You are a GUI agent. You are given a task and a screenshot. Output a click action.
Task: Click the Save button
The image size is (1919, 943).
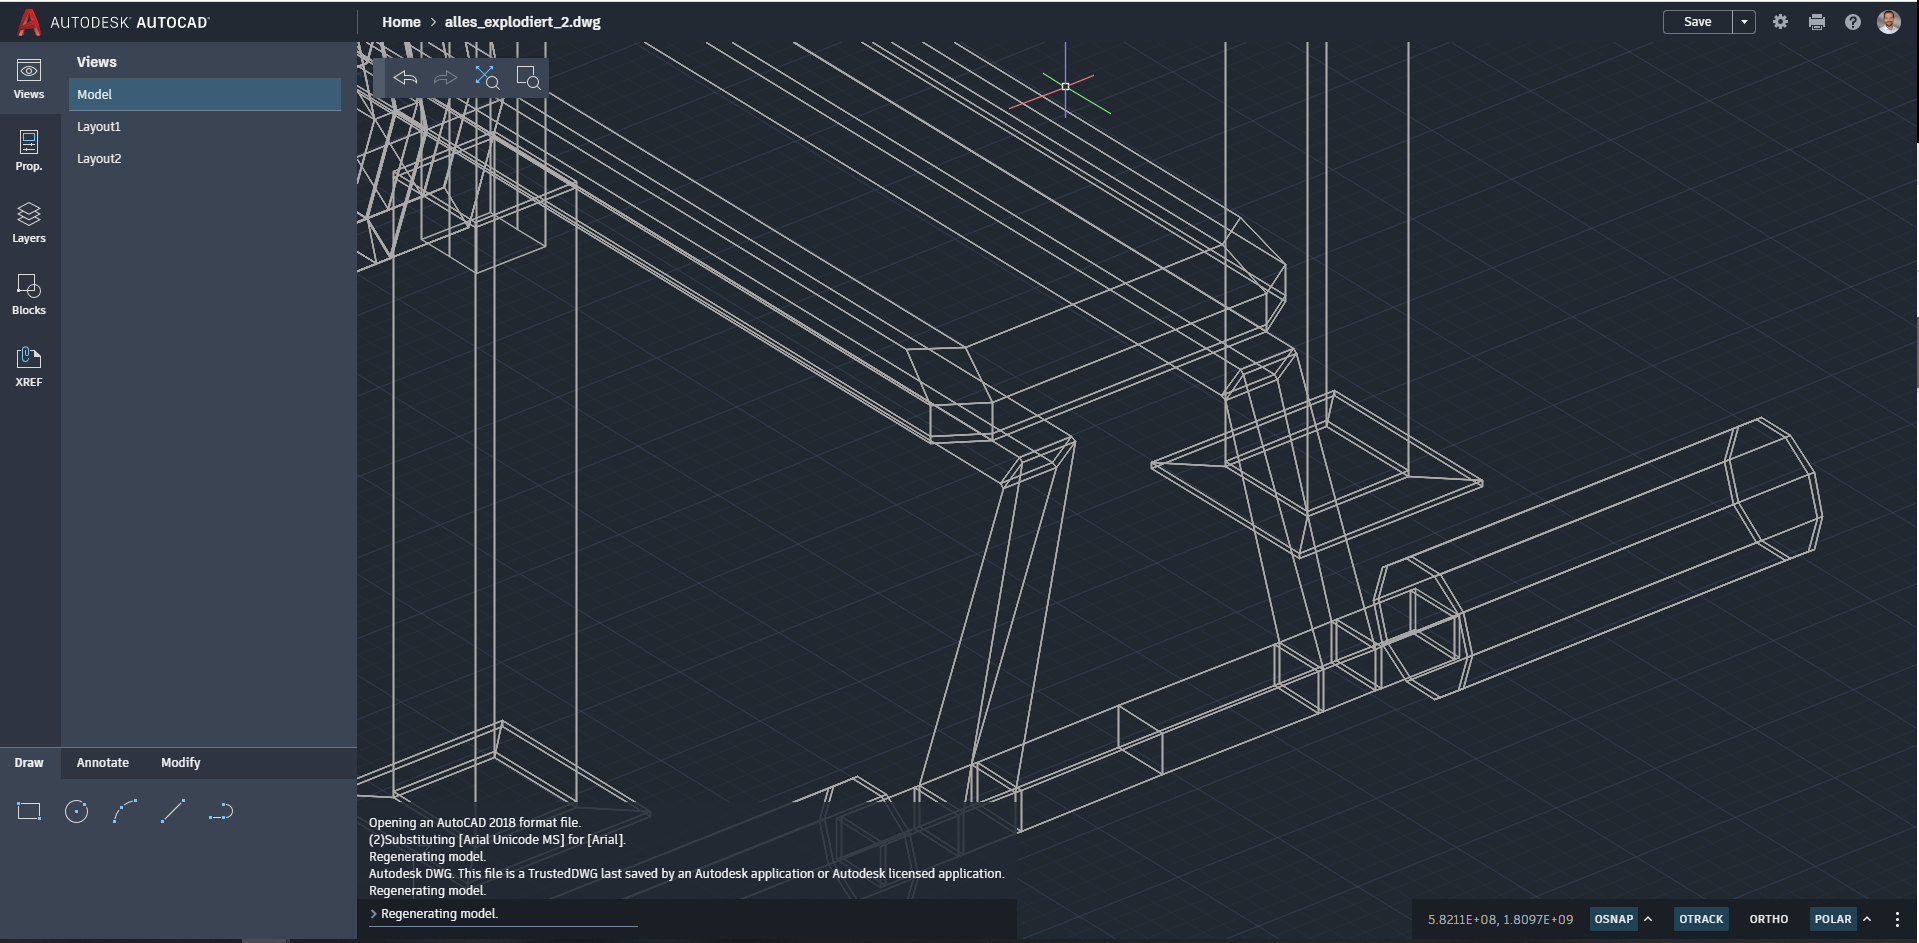pyautogui.click(x=1697, y=22)
